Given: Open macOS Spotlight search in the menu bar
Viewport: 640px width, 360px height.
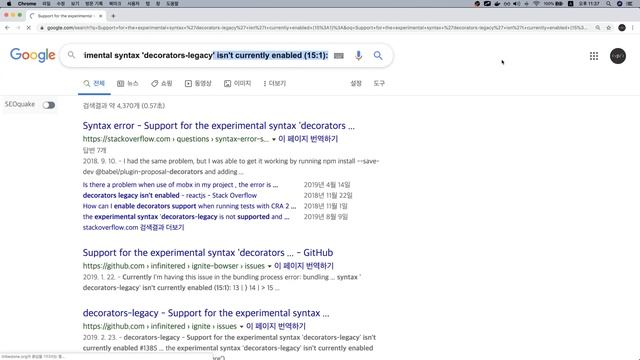Looking at the screenshot, I should click(609, 4).
